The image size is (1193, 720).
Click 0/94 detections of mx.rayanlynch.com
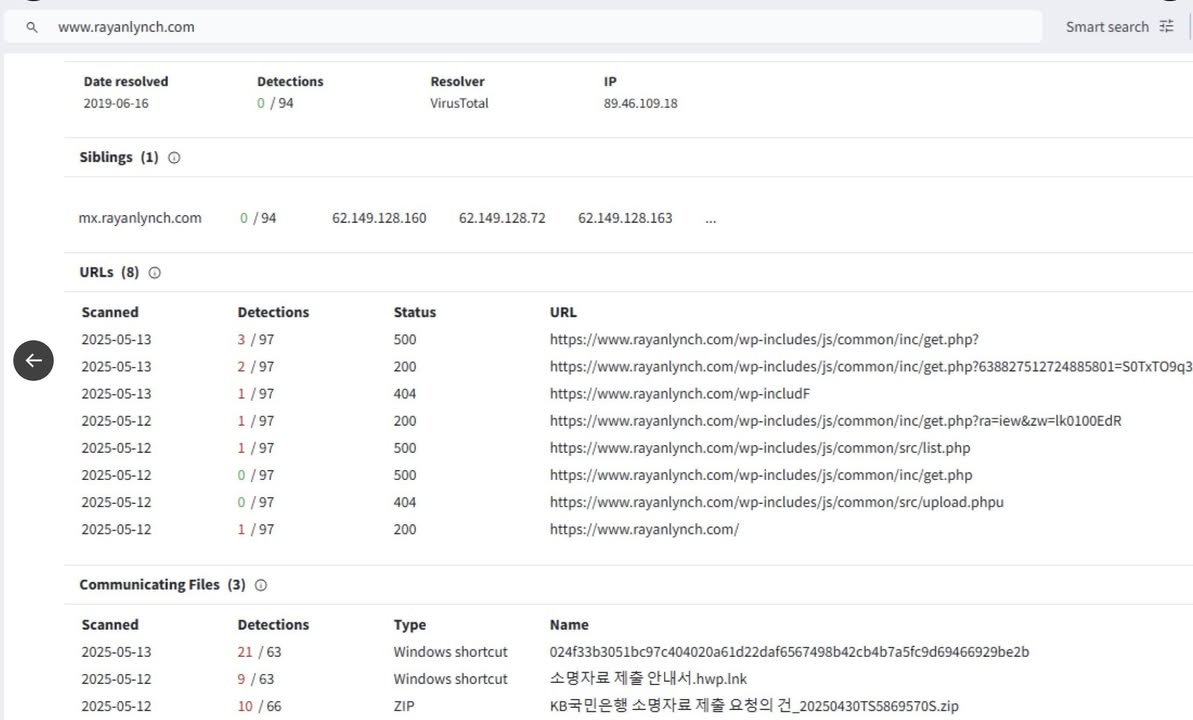(x=258, y=217)
